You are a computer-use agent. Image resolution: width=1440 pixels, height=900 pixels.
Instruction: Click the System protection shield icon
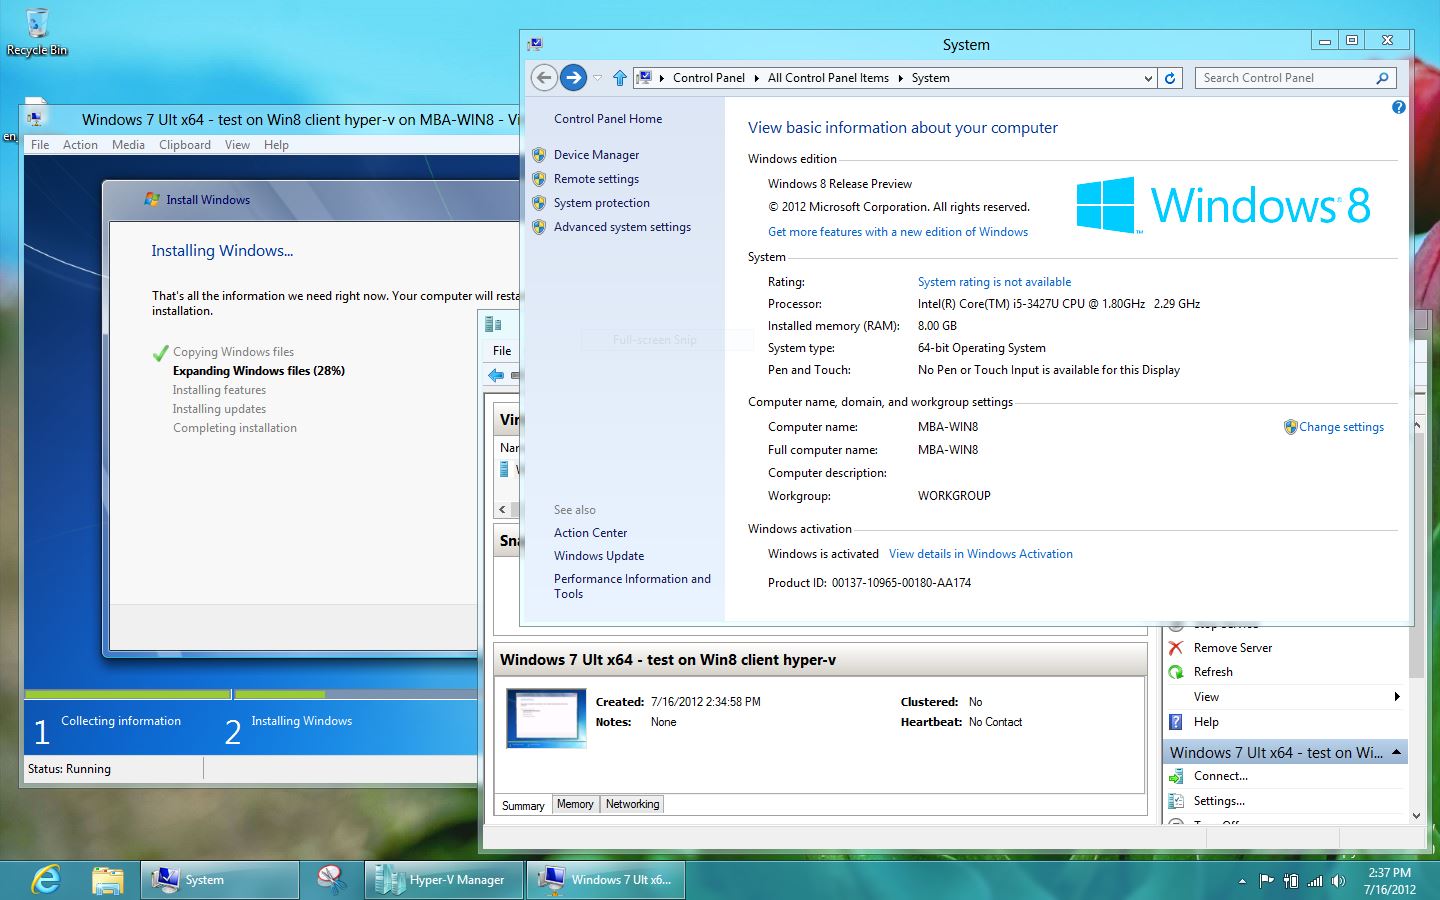539,203
